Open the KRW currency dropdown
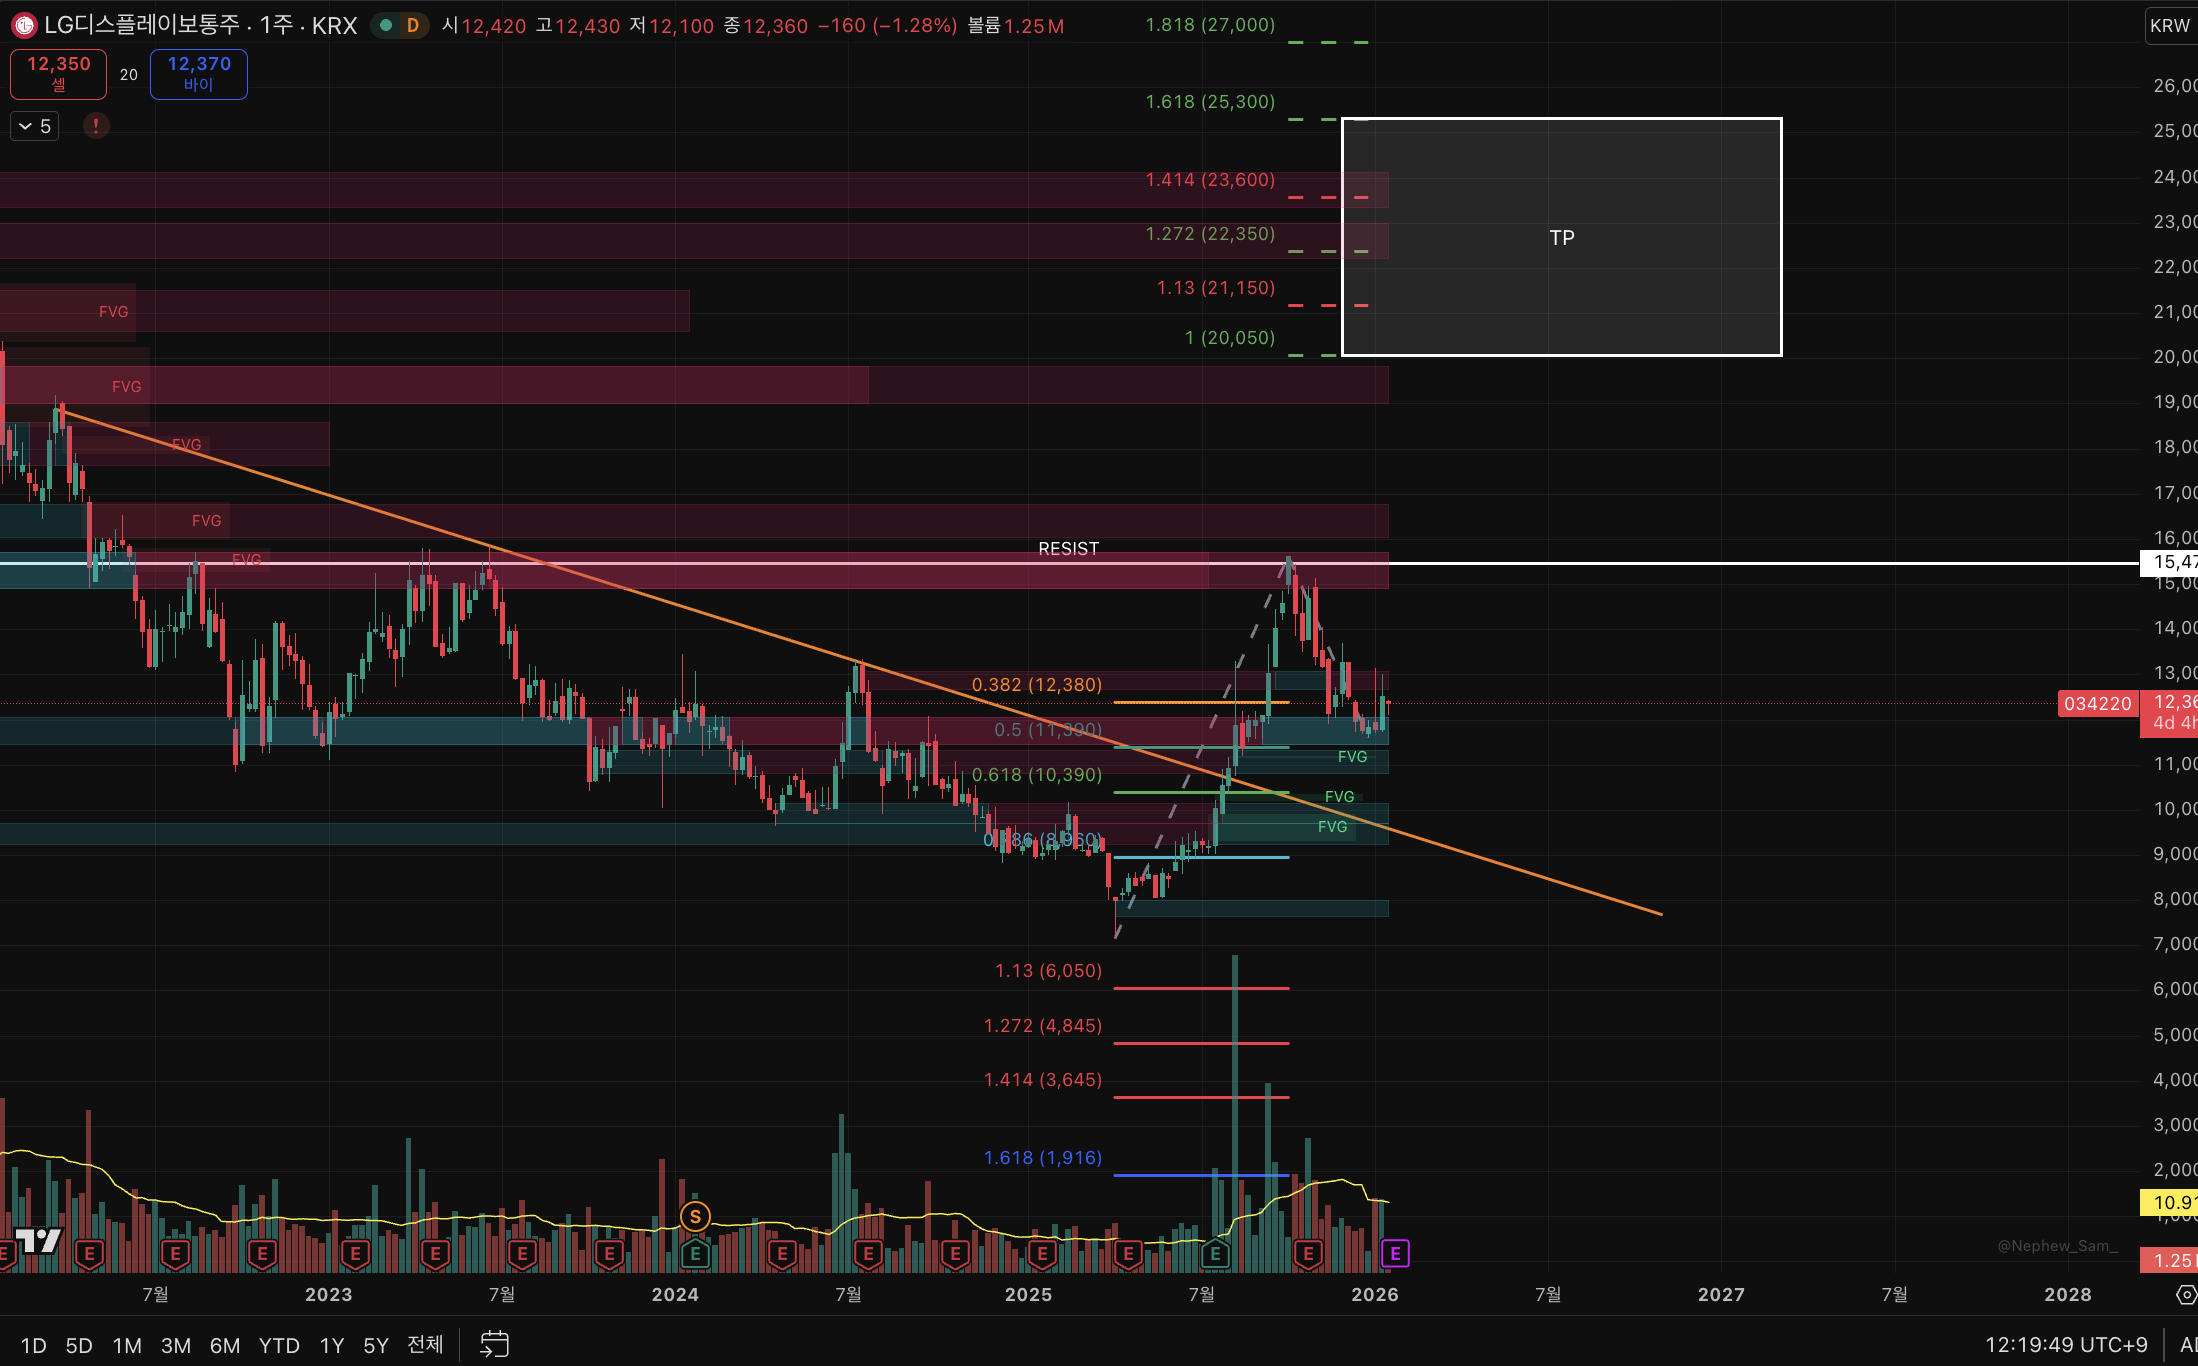Screen dimensions: 2198x1366 2170,25
